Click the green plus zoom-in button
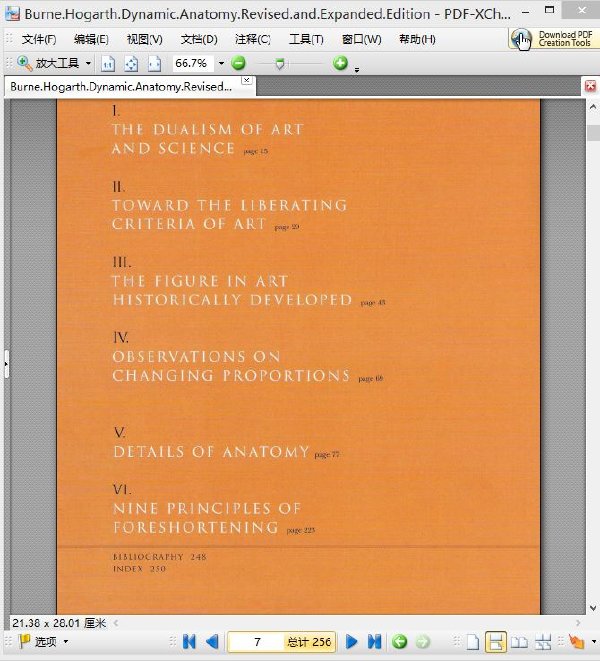This screenshot has height=661, width=600. [340, 63]
